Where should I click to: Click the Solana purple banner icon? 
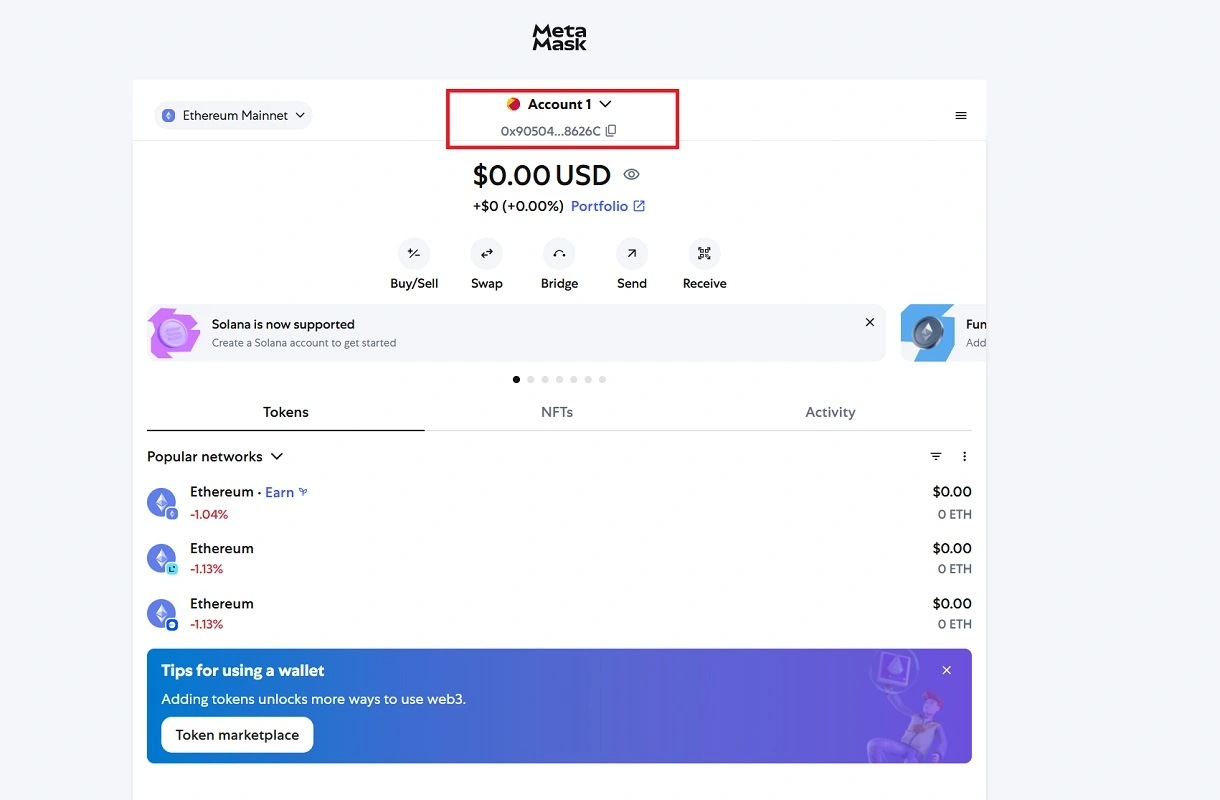tap(175, 333)
